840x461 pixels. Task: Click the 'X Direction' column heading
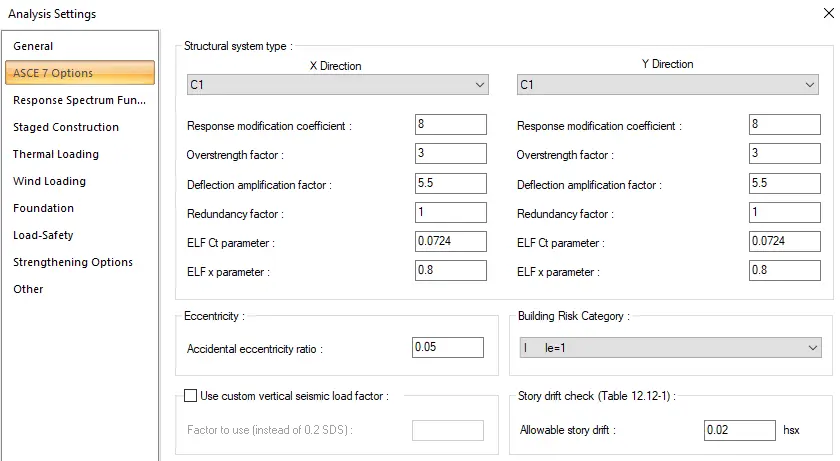(335, 66)
